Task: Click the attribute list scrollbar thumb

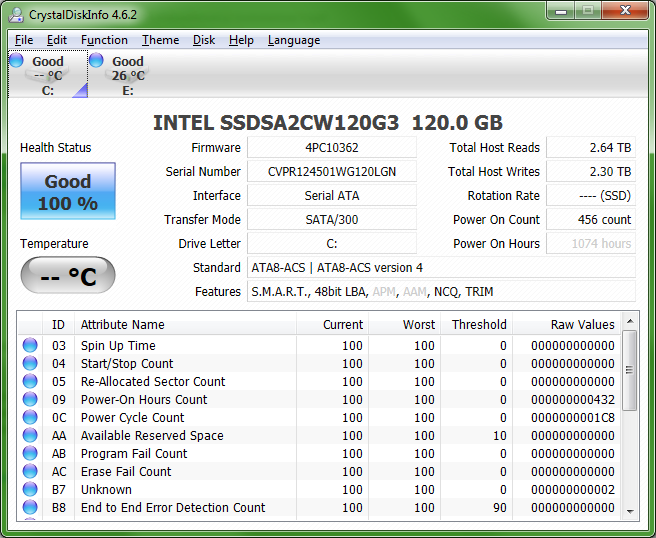Action: [x=629, y=370]
